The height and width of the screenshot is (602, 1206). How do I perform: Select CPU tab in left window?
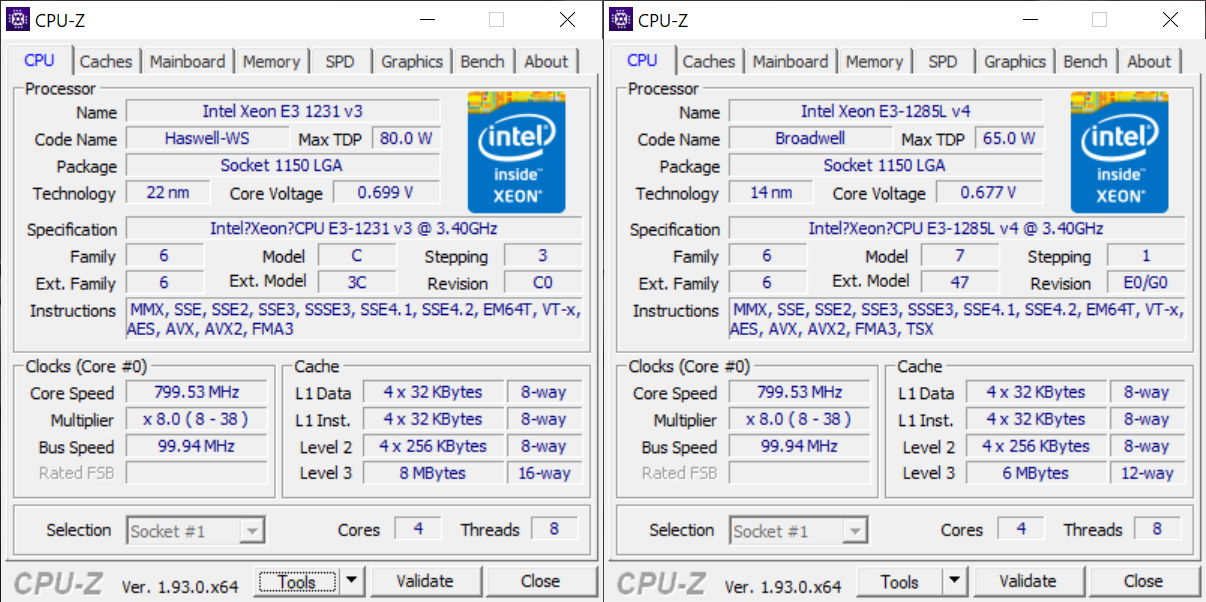(x=39, y=60)
